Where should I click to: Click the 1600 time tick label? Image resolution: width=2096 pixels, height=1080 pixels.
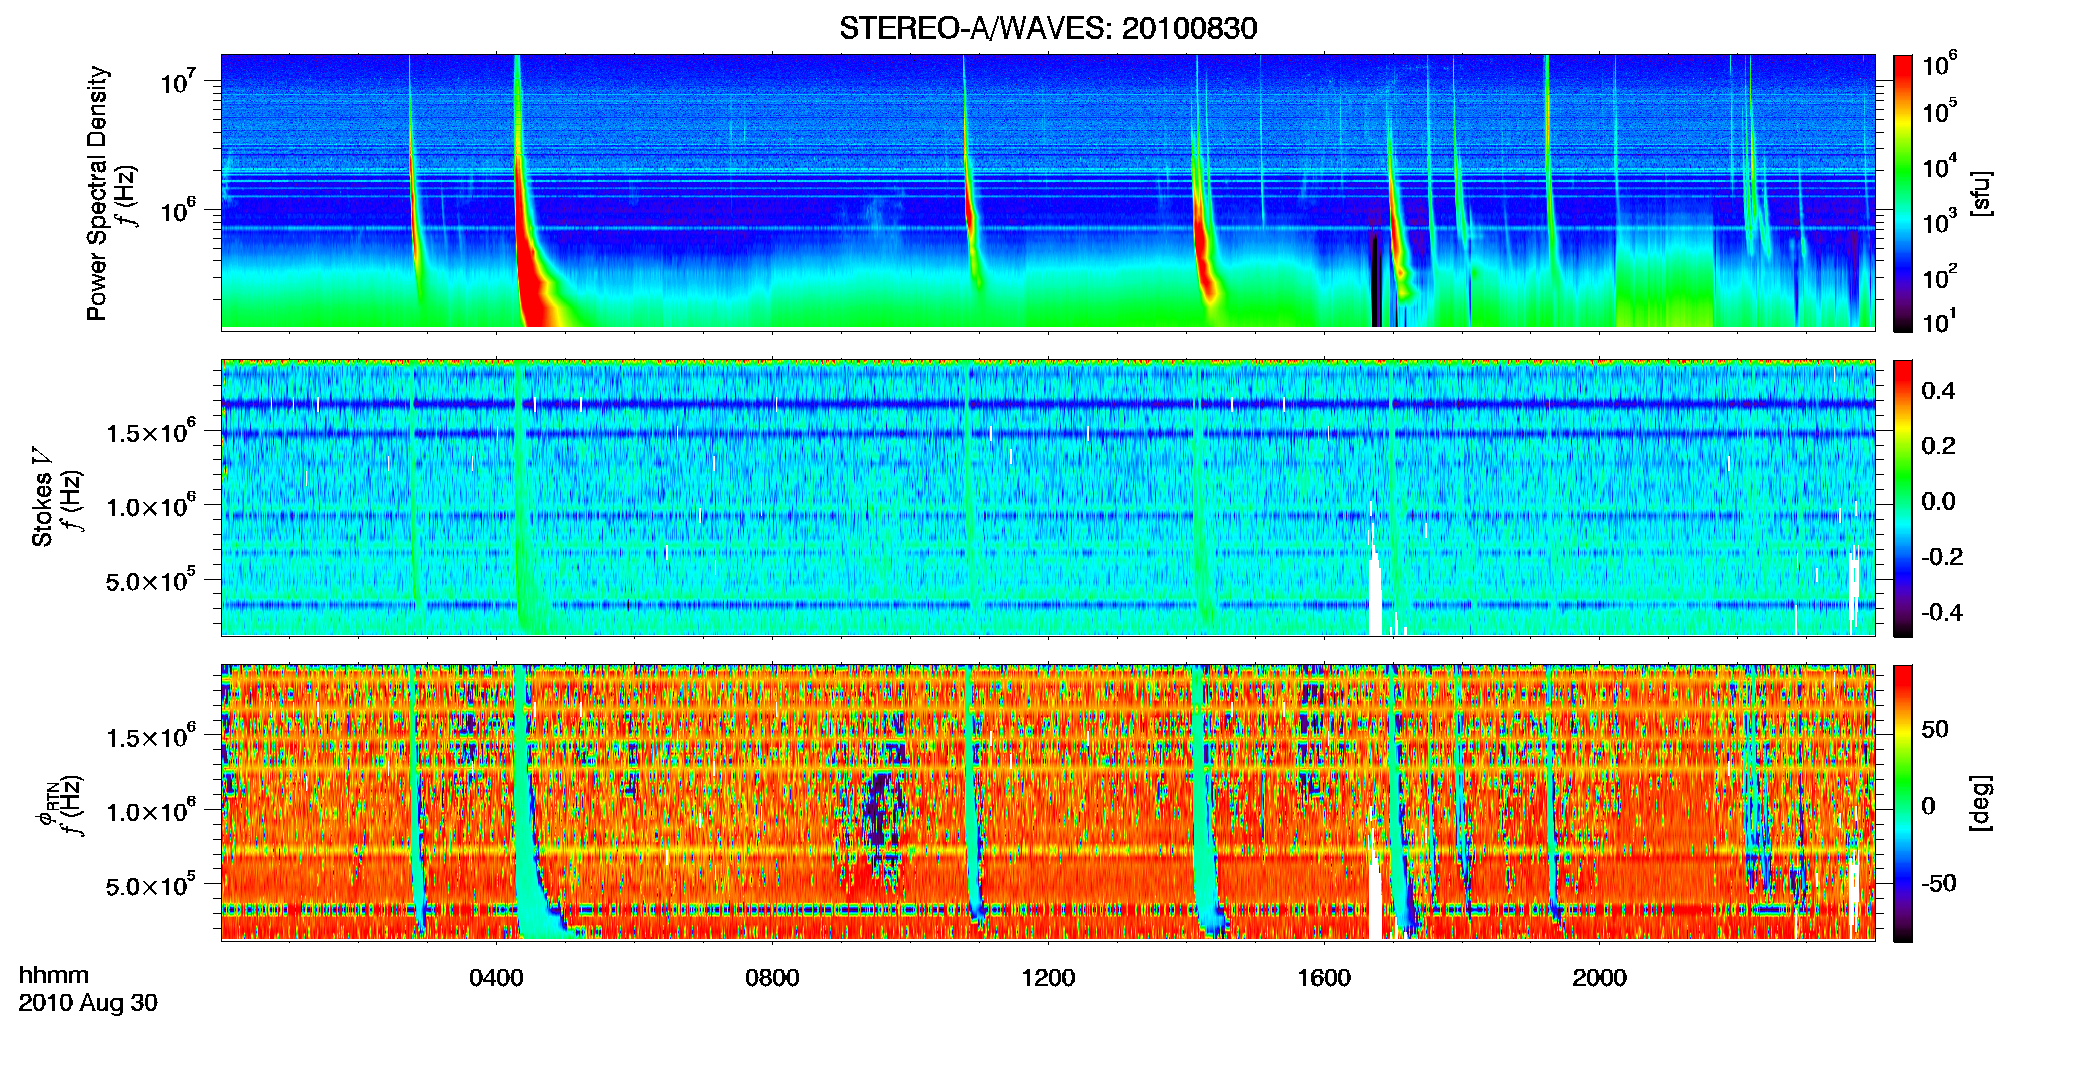1324,978
